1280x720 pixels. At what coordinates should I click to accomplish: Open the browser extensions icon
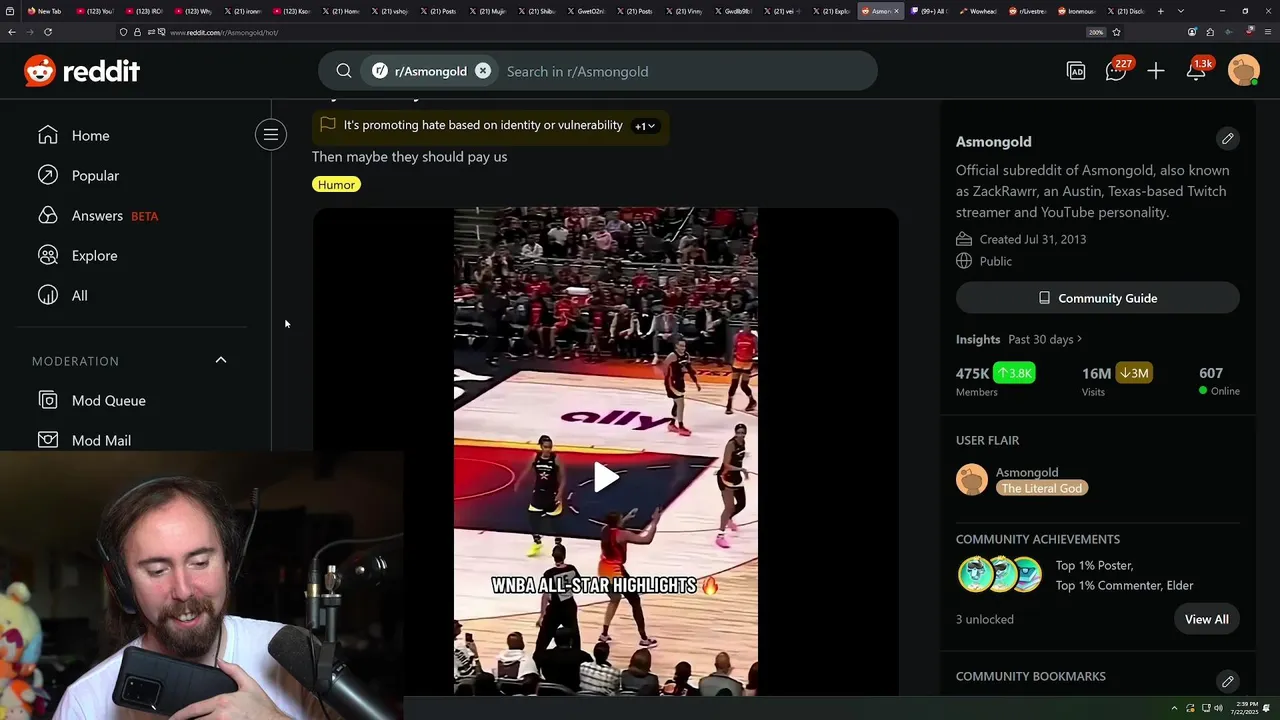pos(1210,32)
